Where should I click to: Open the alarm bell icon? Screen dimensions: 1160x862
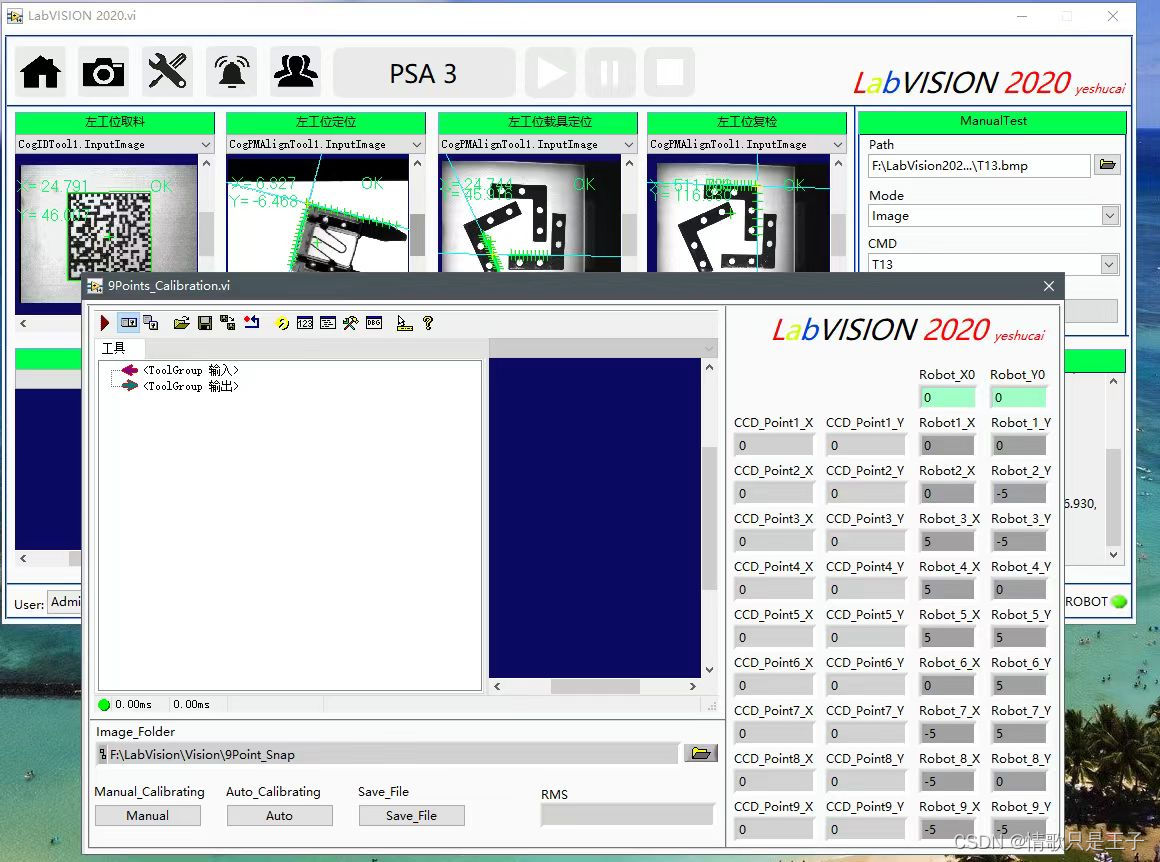click(x=230, y=71)
